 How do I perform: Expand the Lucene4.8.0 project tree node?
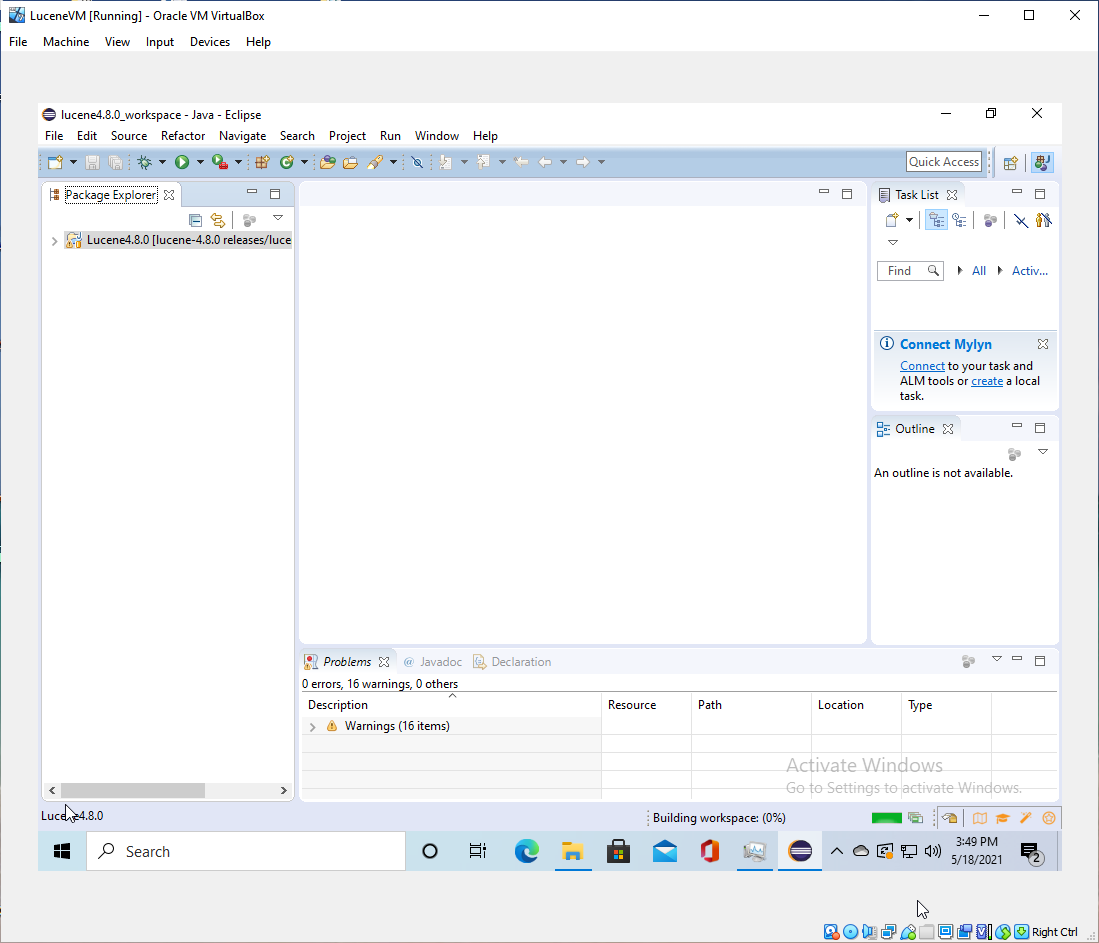(x=54, y=241)
